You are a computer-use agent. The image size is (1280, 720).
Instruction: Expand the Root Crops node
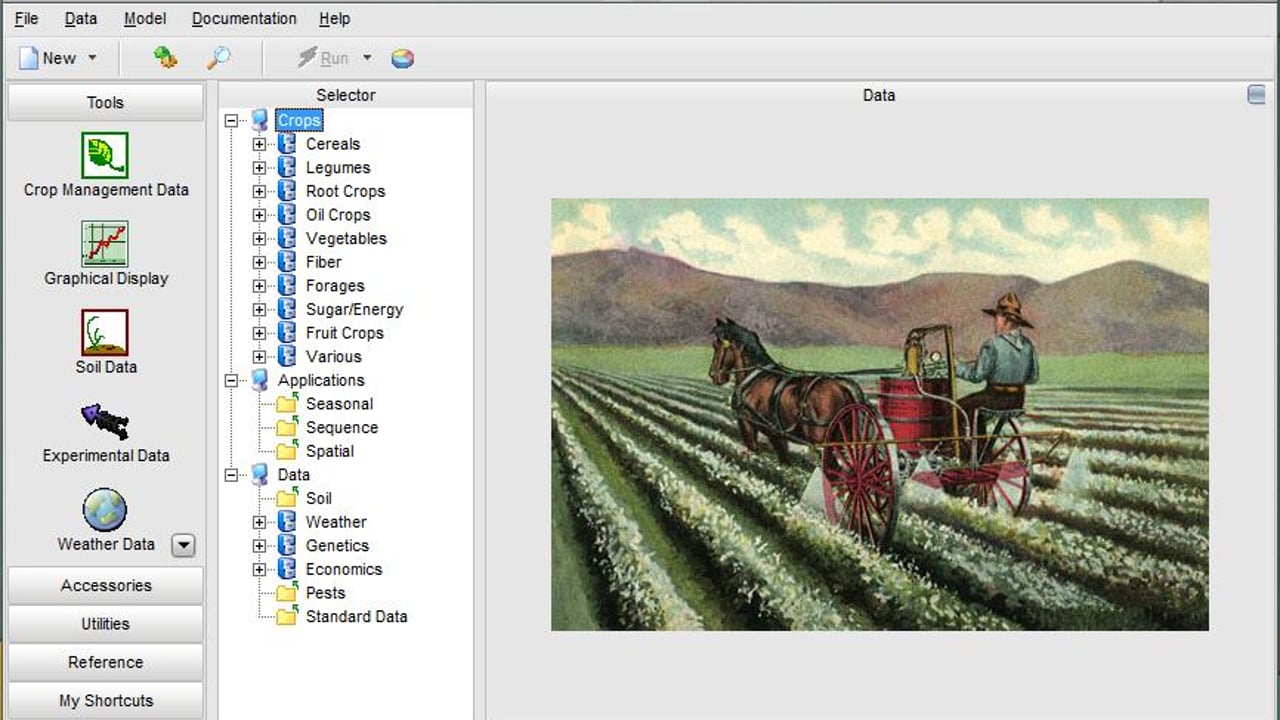[x=259, y=191]
